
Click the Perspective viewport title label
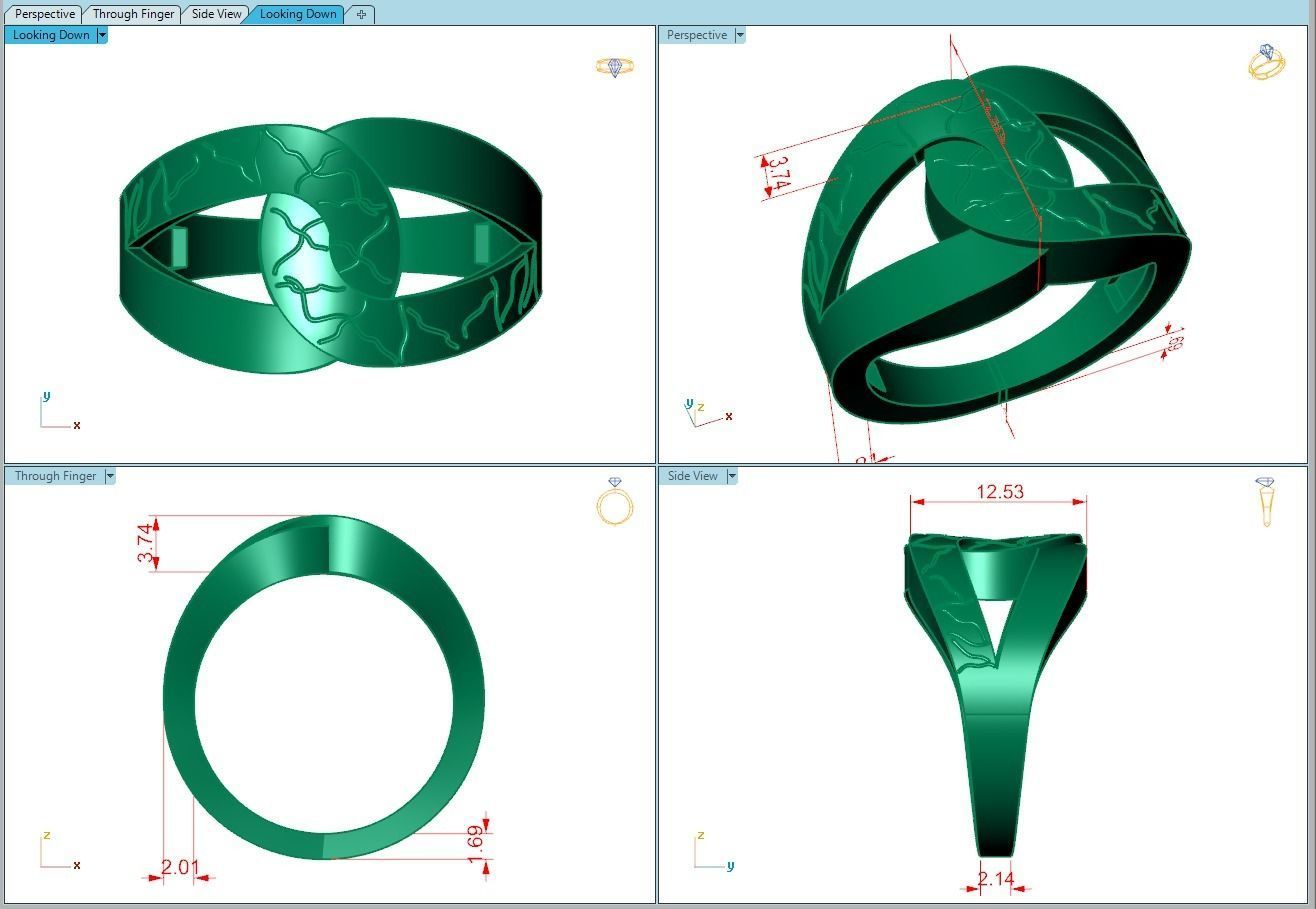click(x=697, y=35)
